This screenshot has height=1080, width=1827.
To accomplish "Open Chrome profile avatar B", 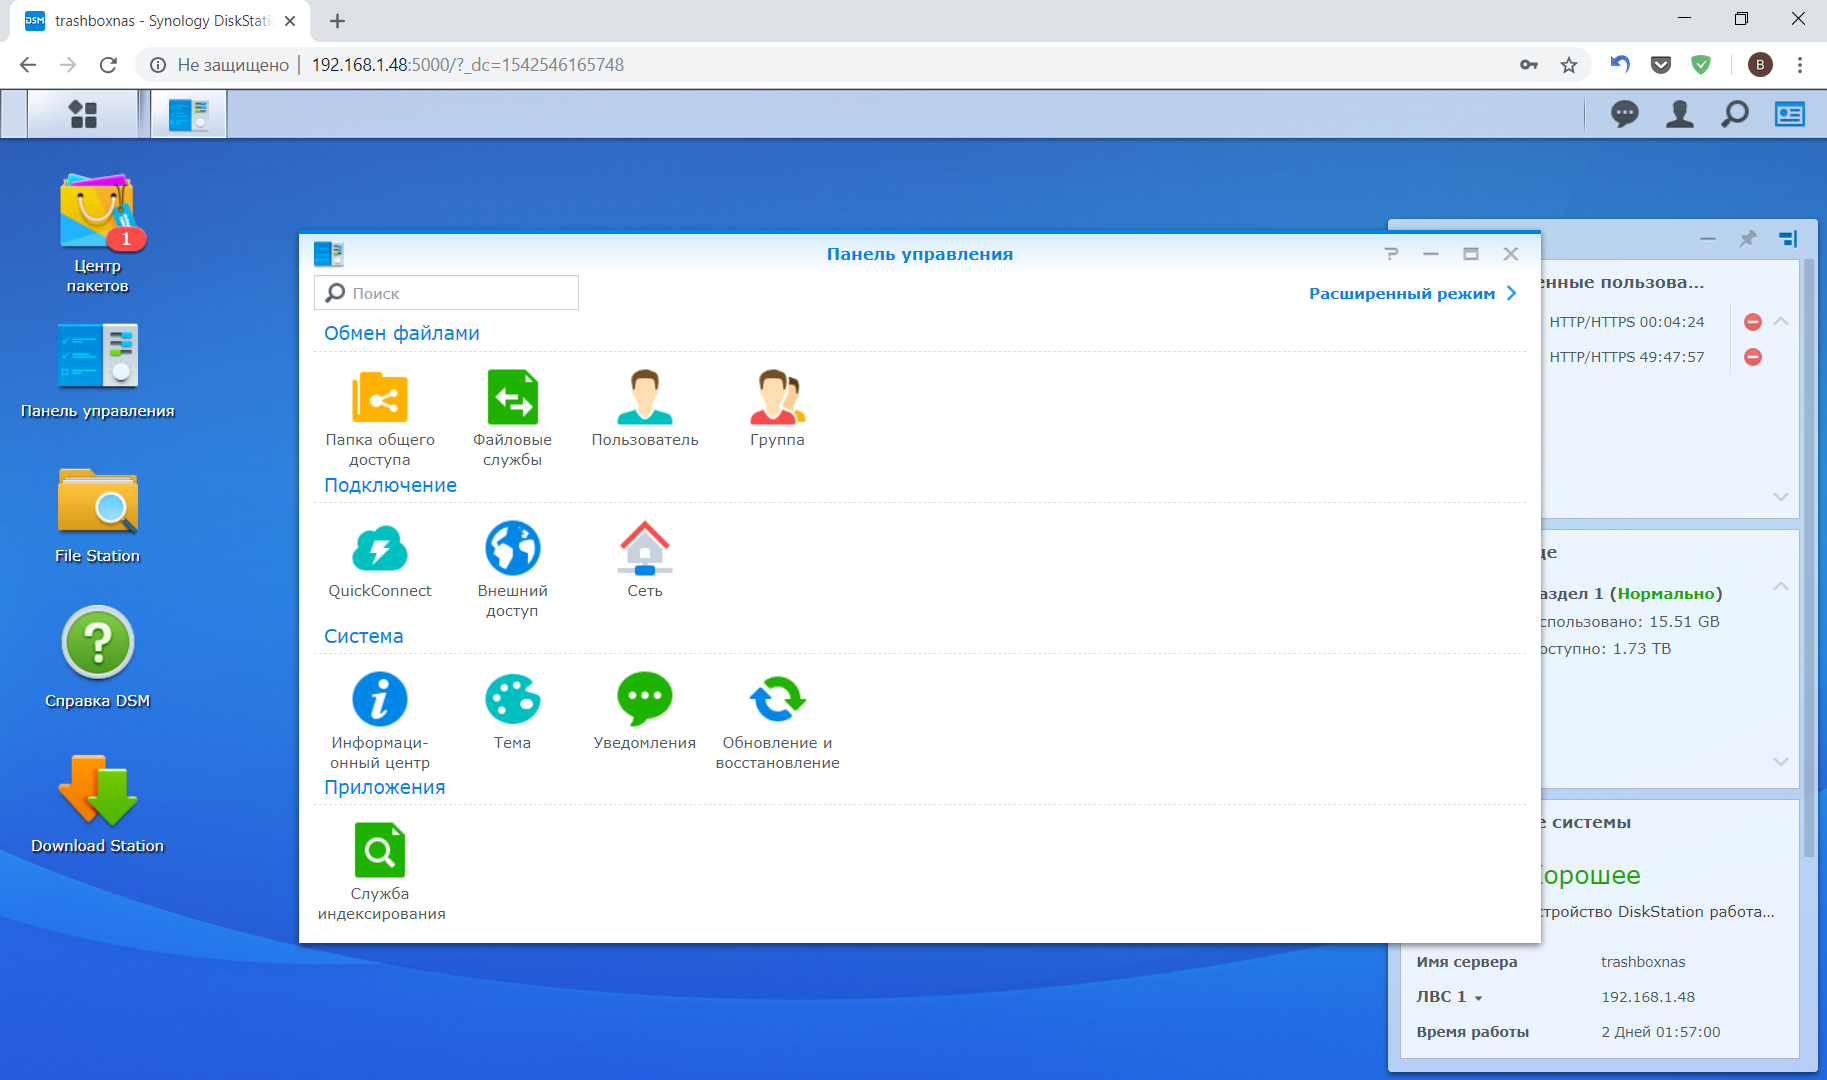I will point(1760,65).
